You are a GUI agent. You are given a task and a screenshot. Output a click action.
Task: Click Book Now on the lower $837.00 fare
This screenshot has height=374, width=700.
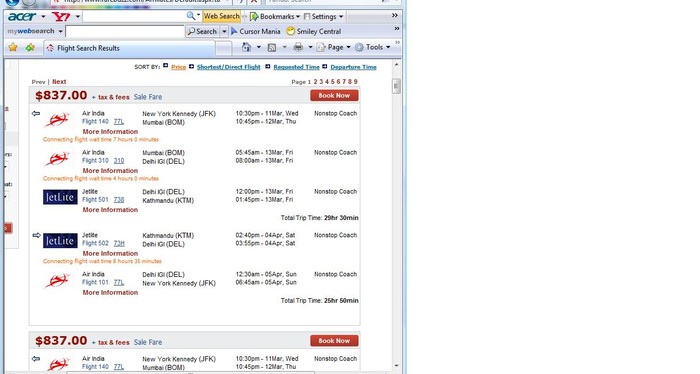334,341
